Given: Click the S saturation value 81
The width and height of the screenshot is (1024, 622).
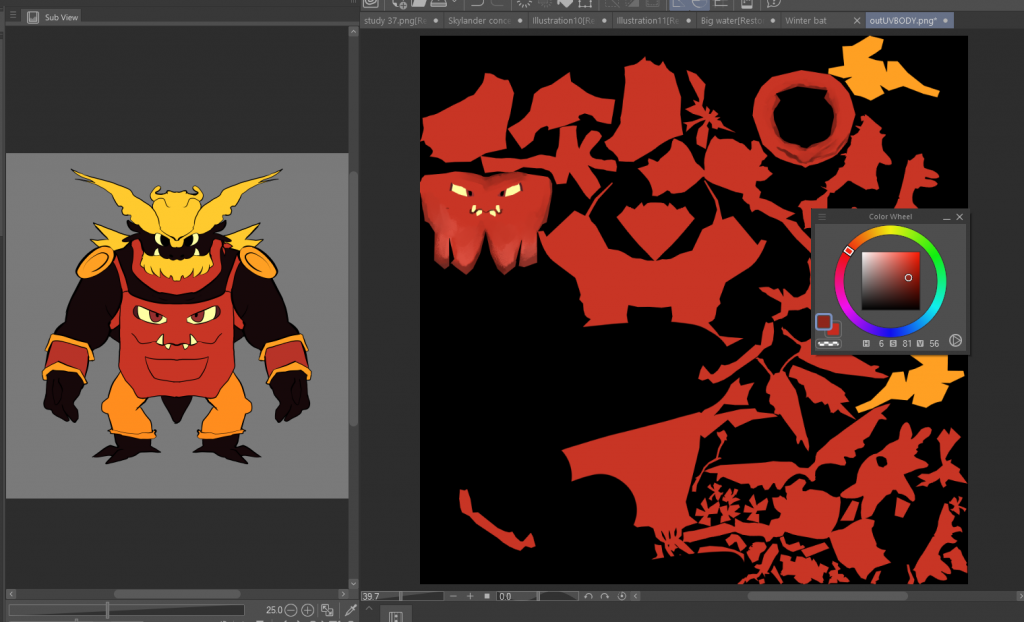Looking at the screenshot, I should [907, 344].
